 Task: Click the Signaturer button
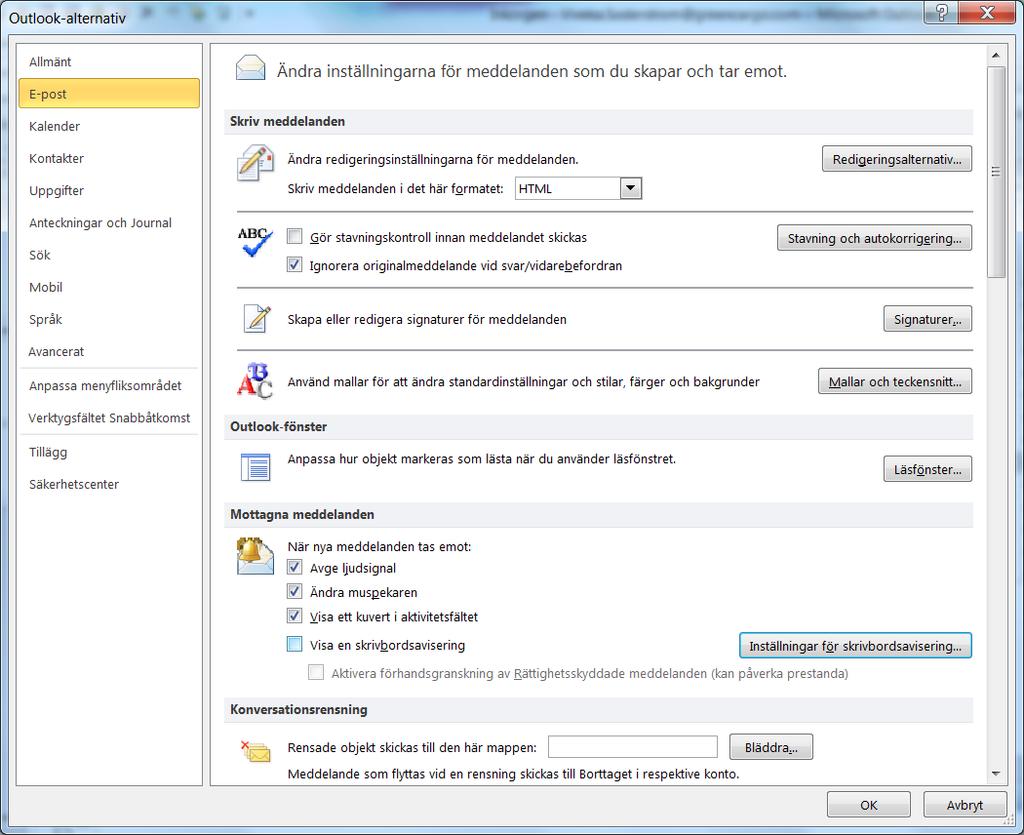927,319
